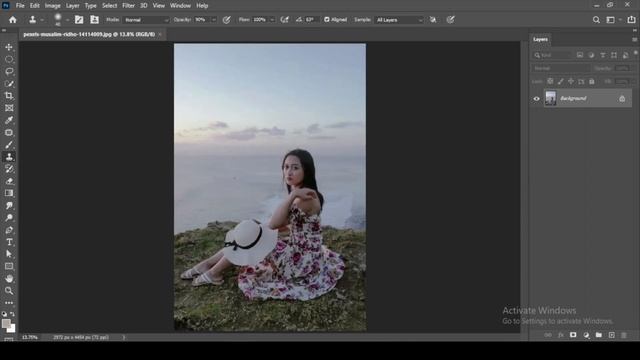Image resolution: width=640 pixels, height=360 pixels.
Task: Click the background color swatch
Action: click(12, 328)
